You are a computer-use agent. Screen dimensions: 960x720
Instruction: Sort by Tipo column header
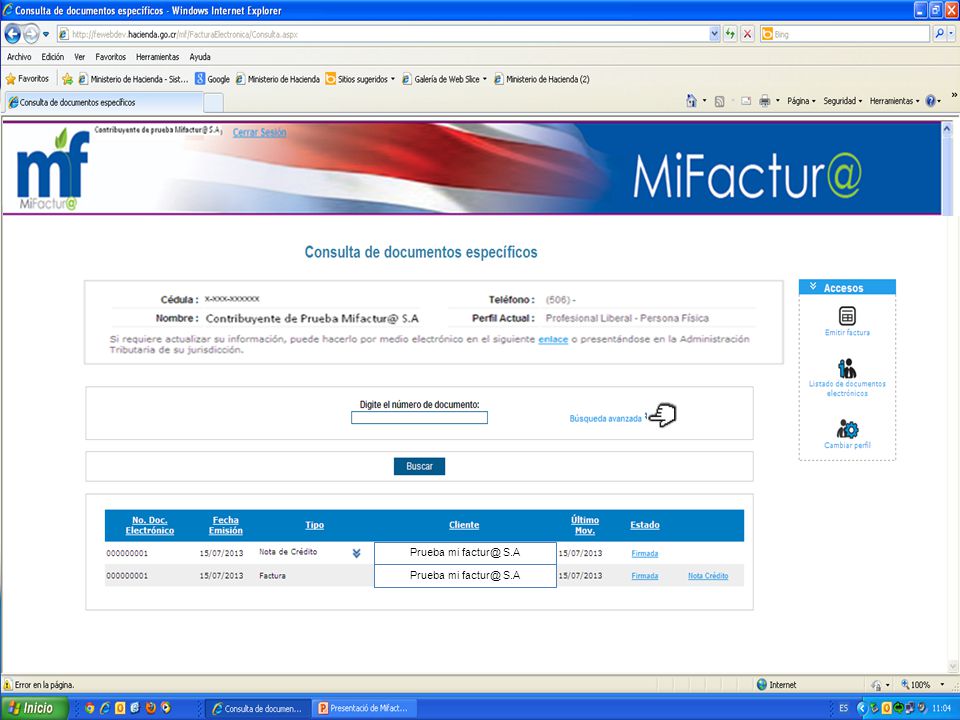(x=315, y=525)
